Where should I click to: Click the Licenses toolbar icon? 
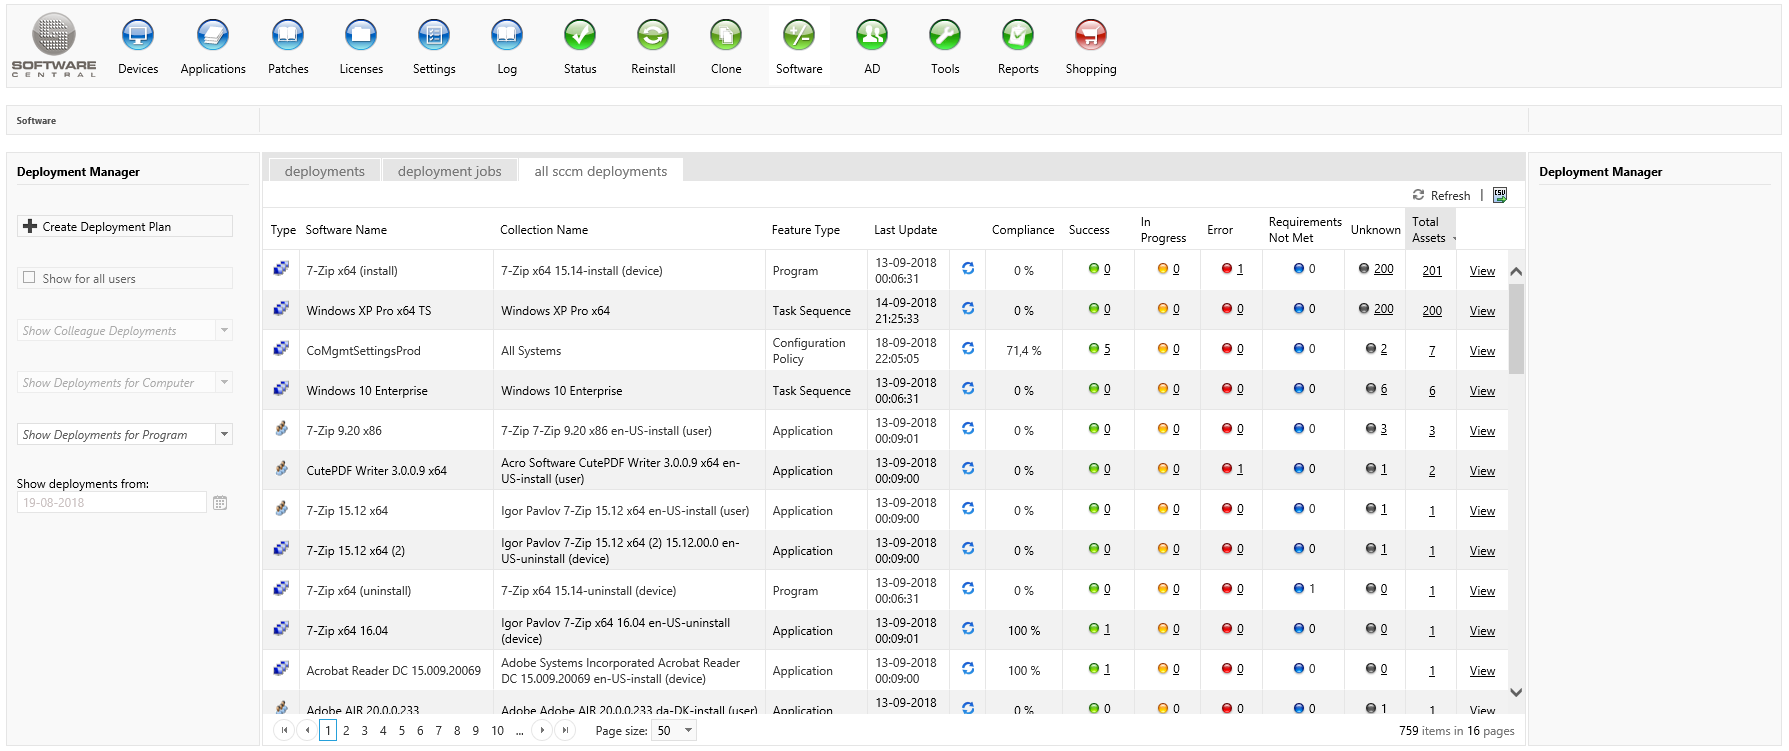point(361,36)
